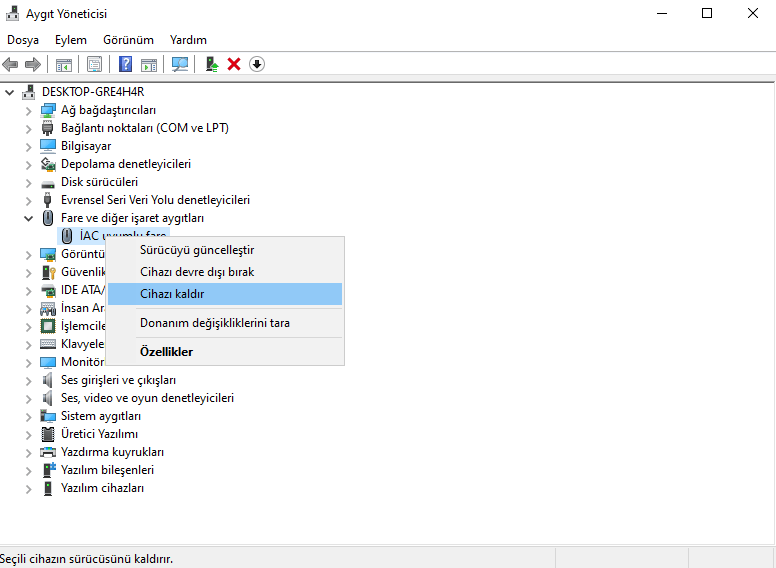Click the blue question mark Help icon

coord(126,64)
